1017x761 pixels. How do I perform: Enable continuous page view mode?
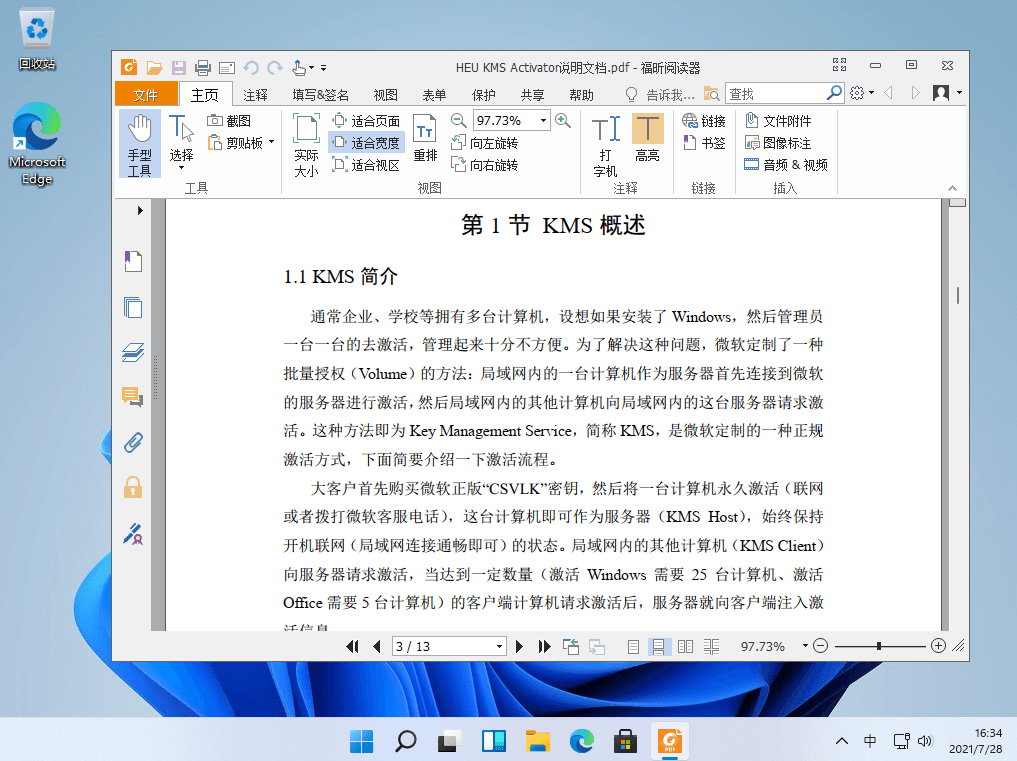[x=658, y=646]
